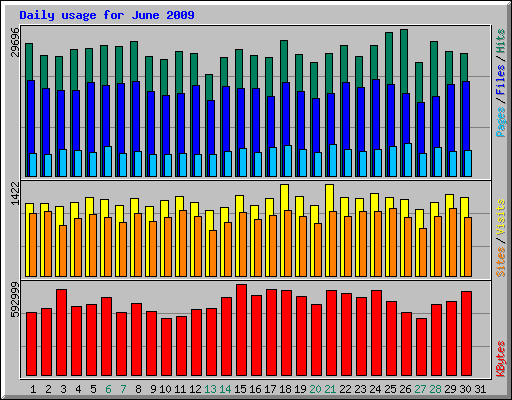
Task: Click weekend day 21 label
Action: [x=330, y=389]
